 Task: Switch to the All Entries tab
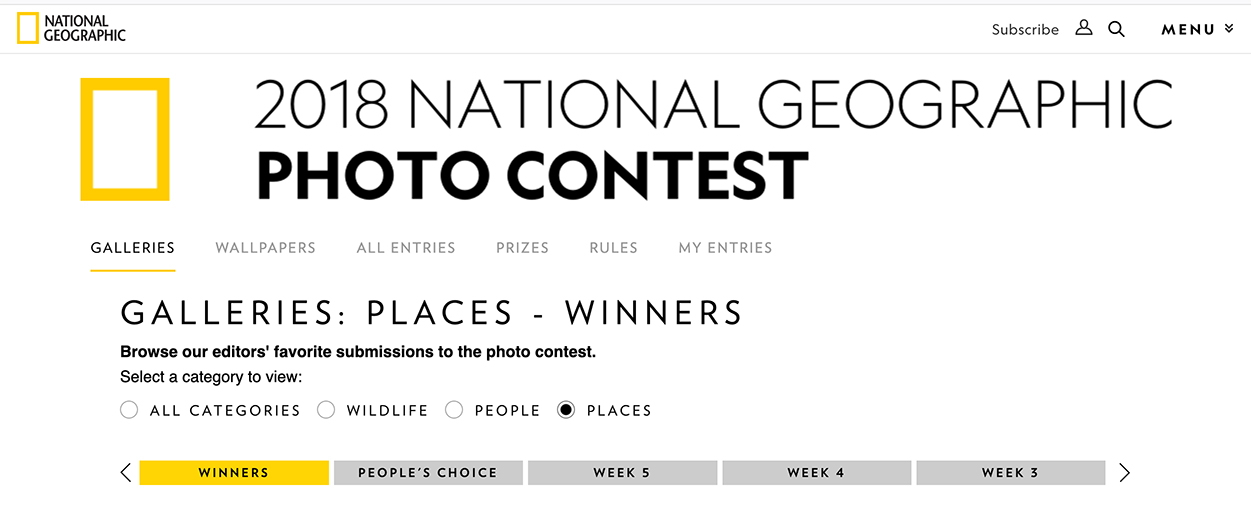[406, 248]
